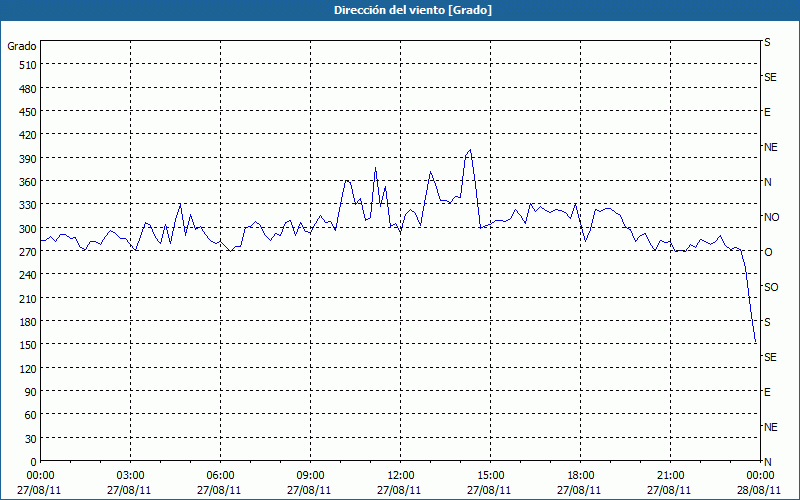Click the 'E' compass label level with 90
The height and width of the screenshot is (500, 800).
coord(767,392)
